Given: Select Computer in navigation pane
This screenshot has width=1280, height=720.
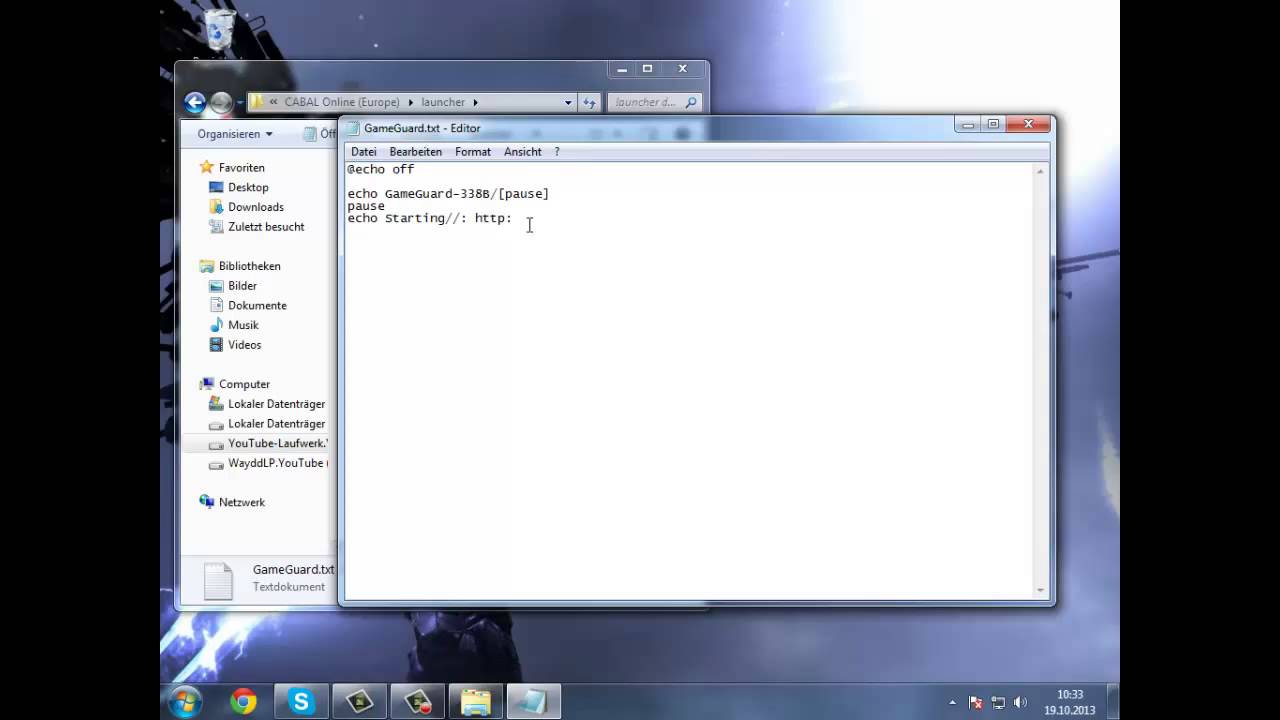Looking at the screenshot, I should pos(244,384).
